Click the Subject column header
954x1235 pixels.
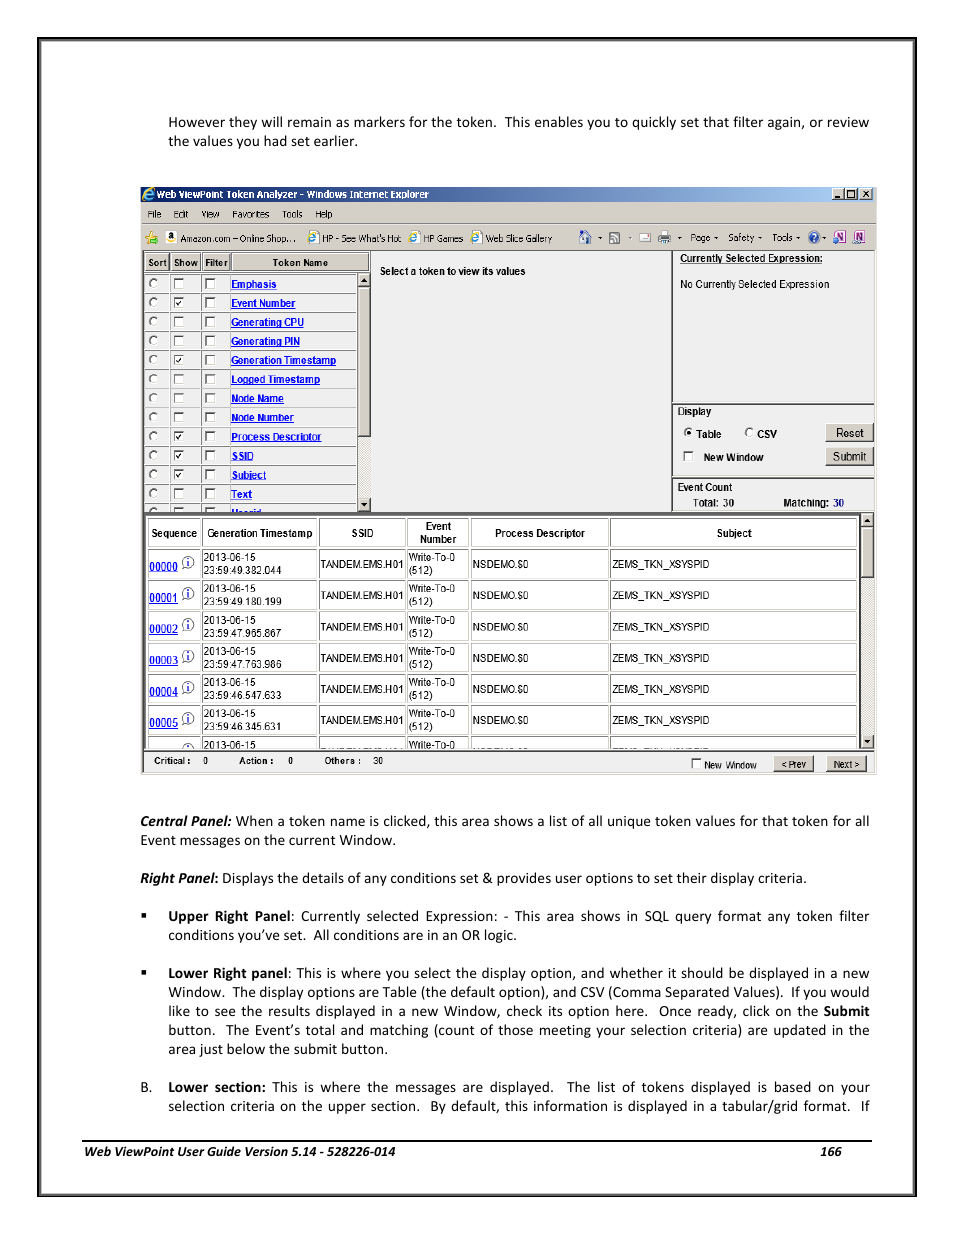(733, 533)
